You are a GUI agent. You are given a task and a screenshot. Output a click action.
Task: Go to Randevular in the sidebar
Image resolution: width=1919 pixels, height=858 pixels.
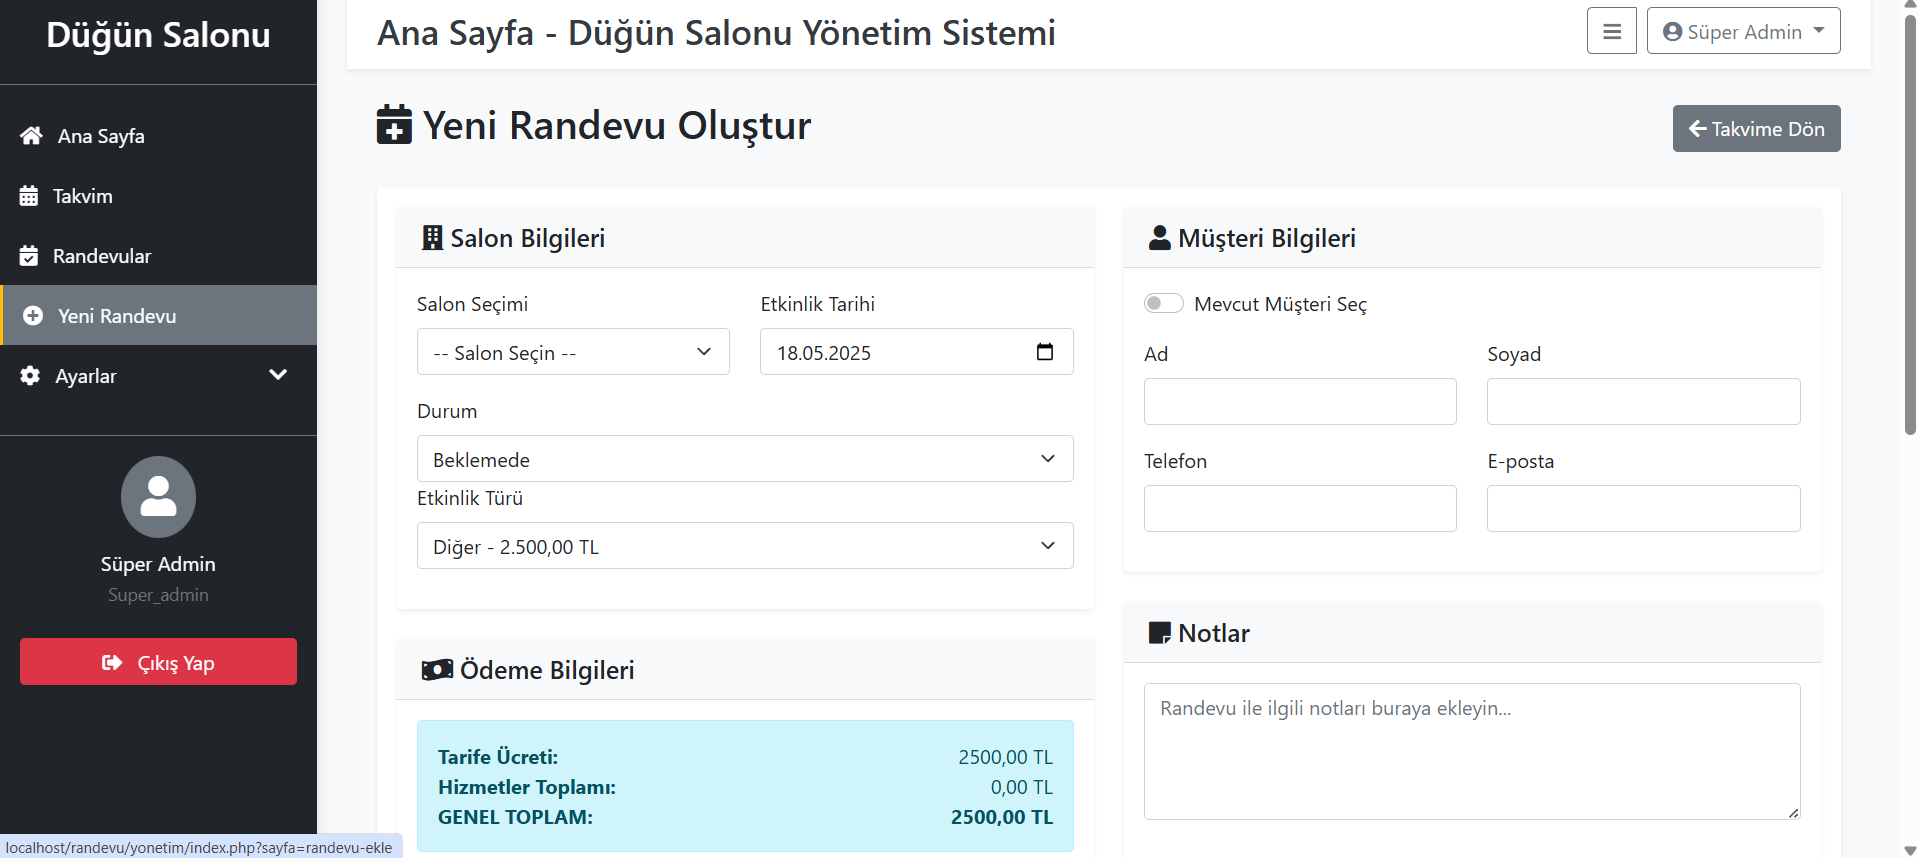(102, 256)
